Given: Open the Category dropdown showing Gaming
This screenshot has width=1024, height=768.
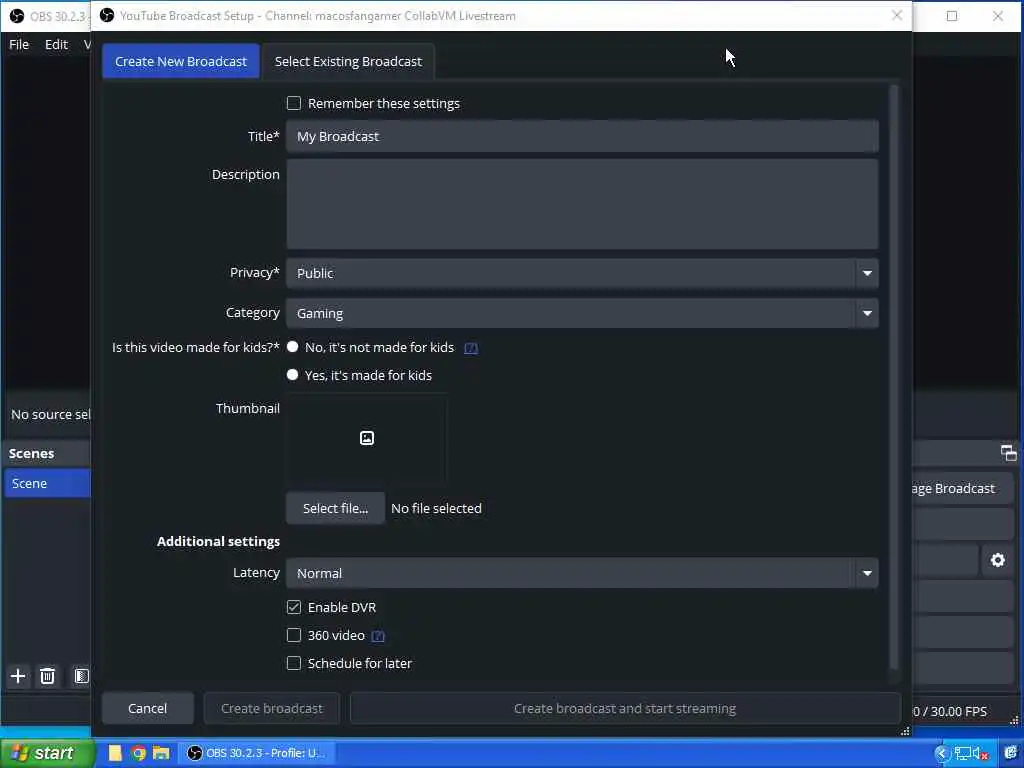Looking at the screenshot, I should (x=582, y=313).
